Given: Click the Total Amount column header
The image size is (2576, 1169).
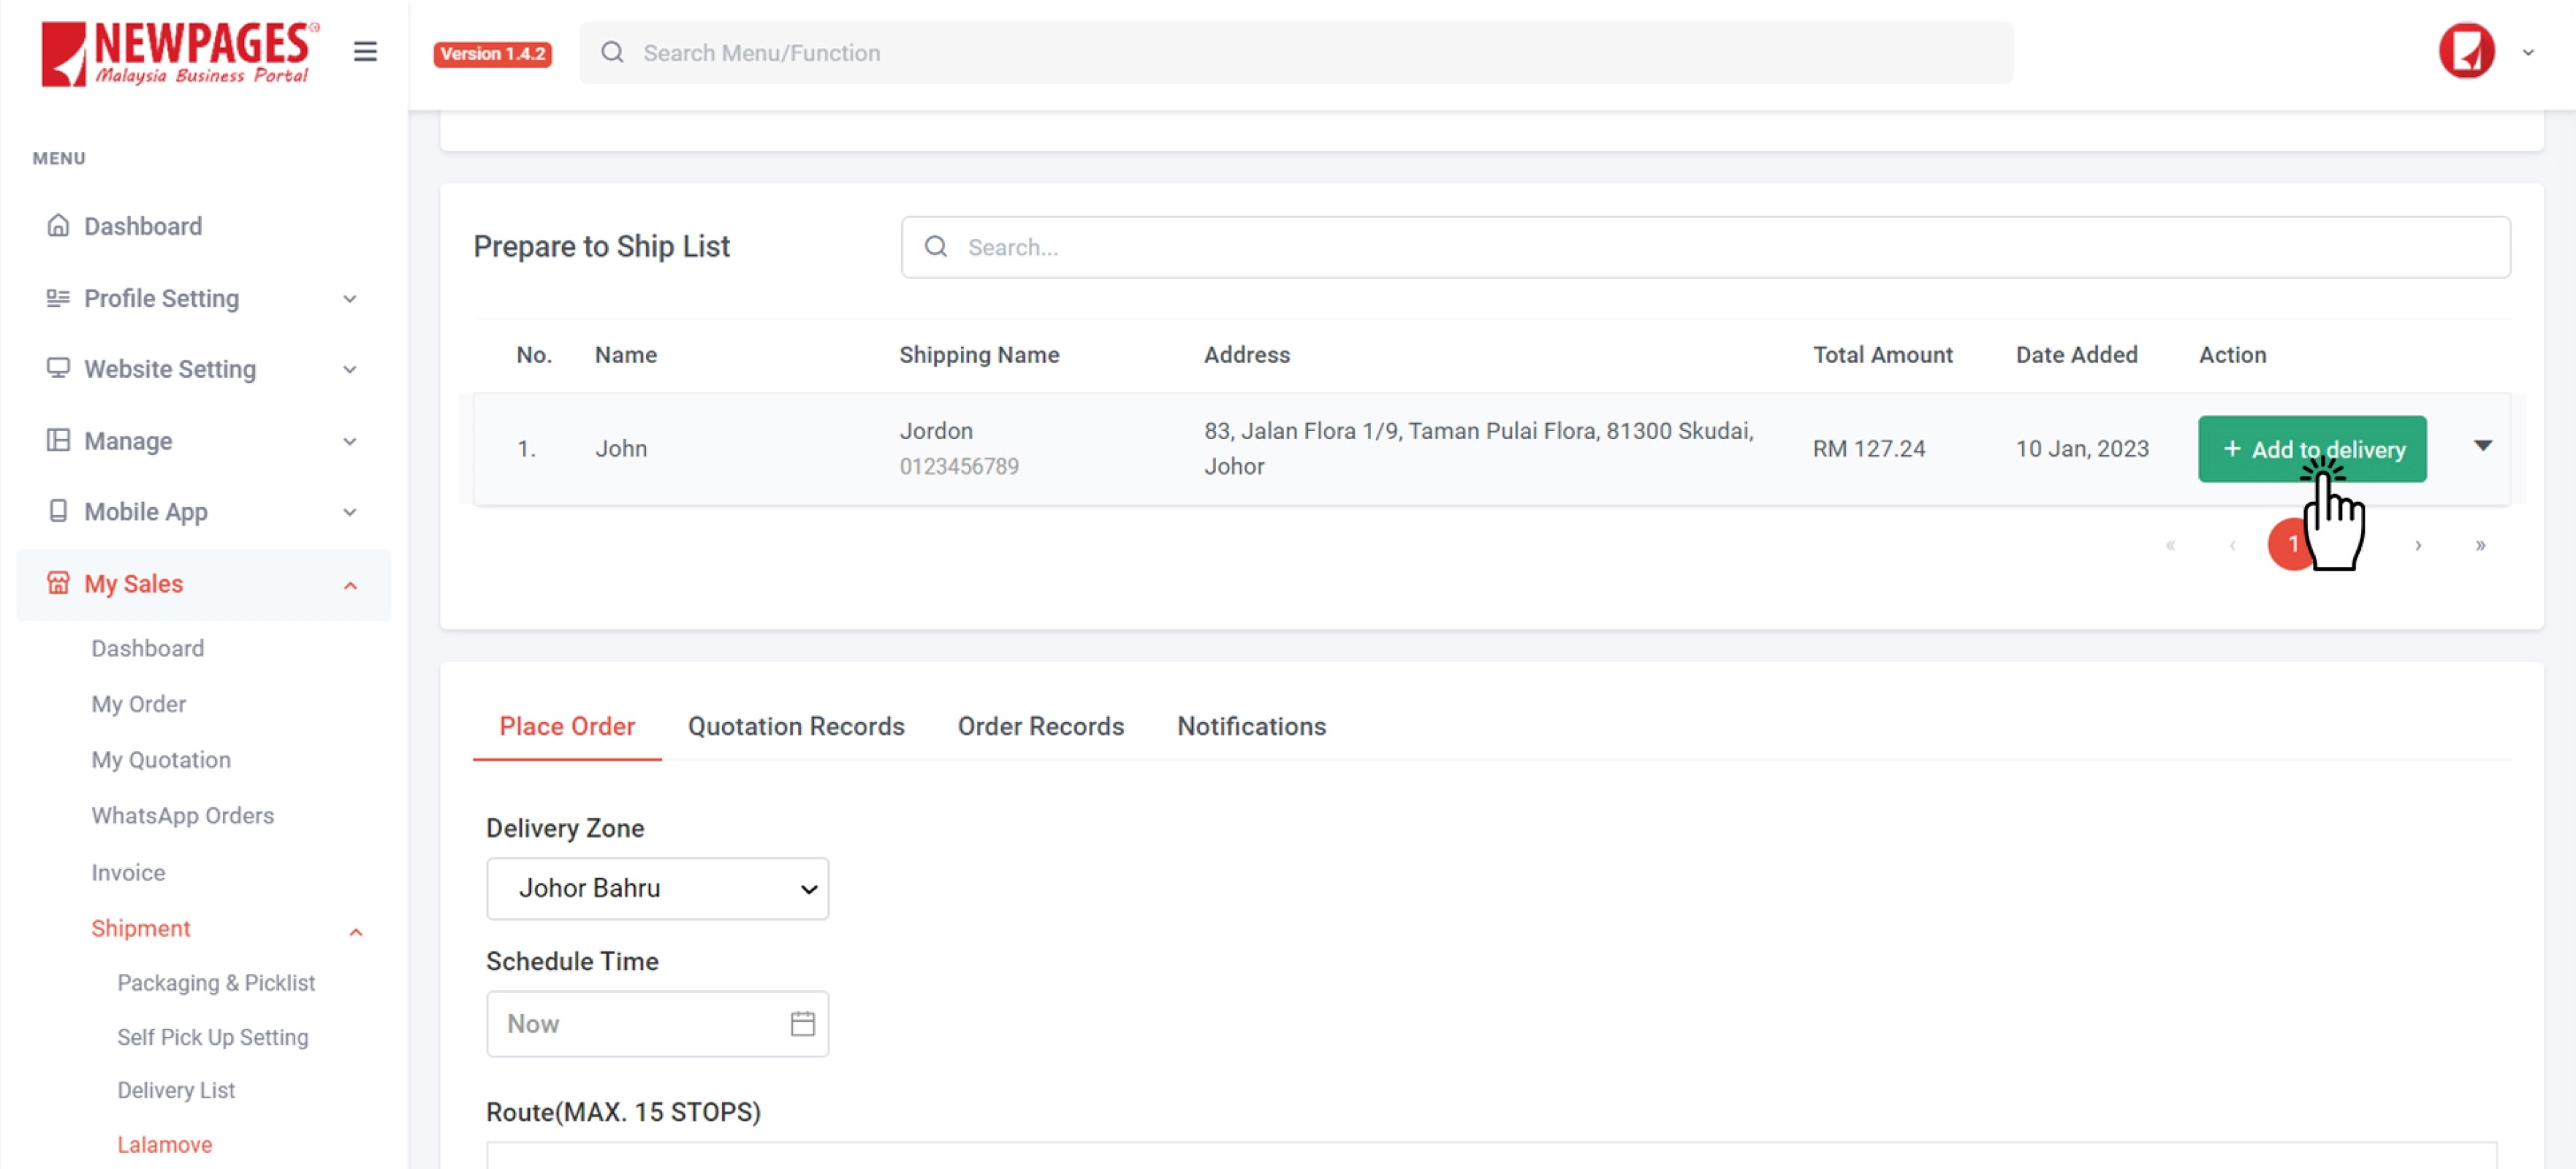Looking at the screenshot, I should click(x=1882, y=355).
